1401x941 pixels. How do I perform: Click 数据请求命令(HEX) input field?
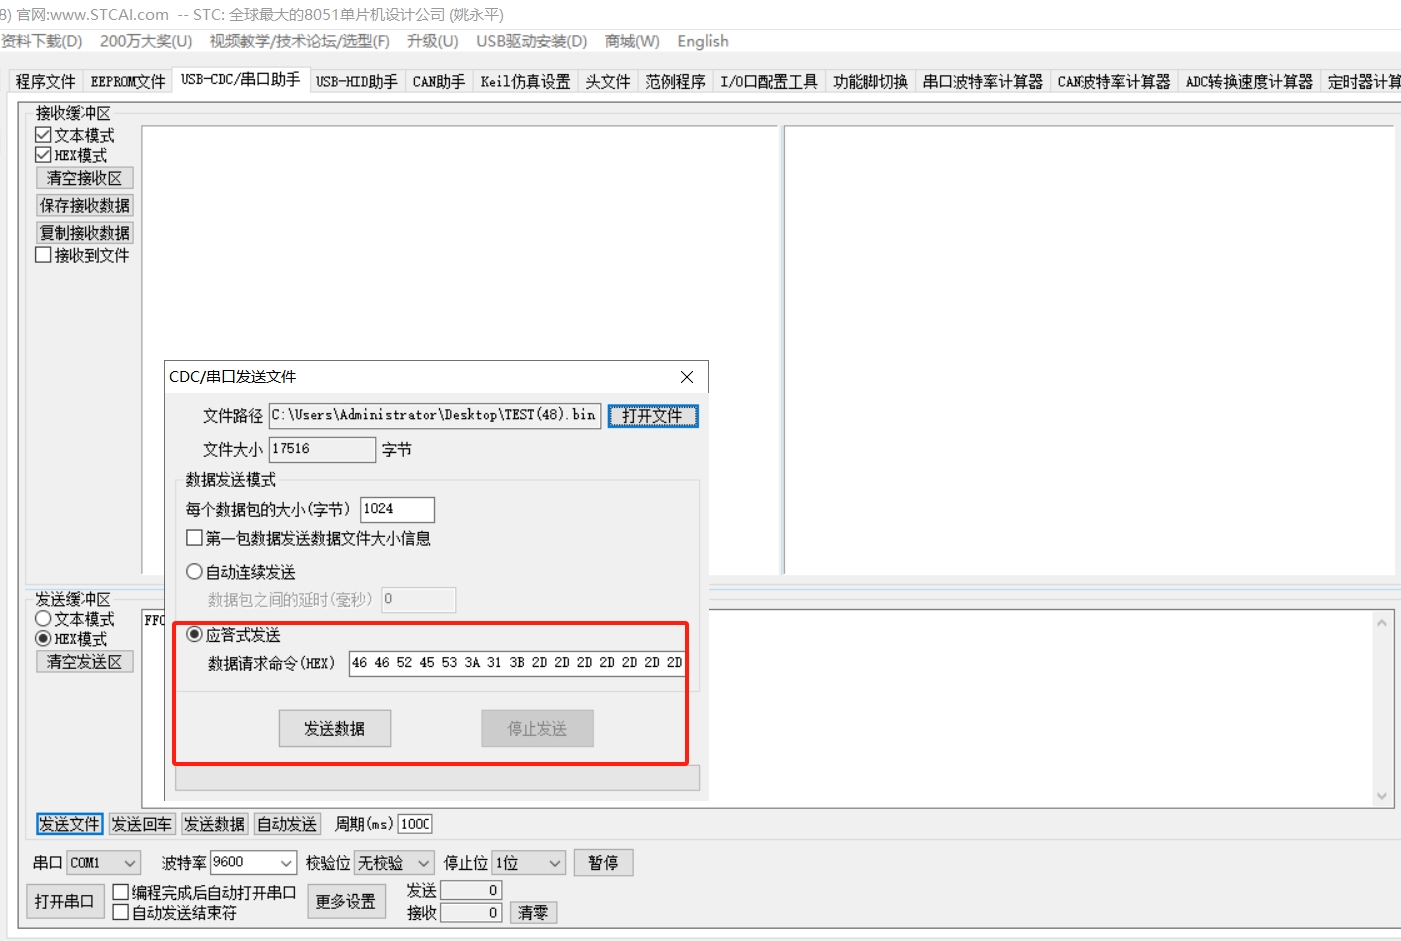pyautogui.click(x=517, y=663)
